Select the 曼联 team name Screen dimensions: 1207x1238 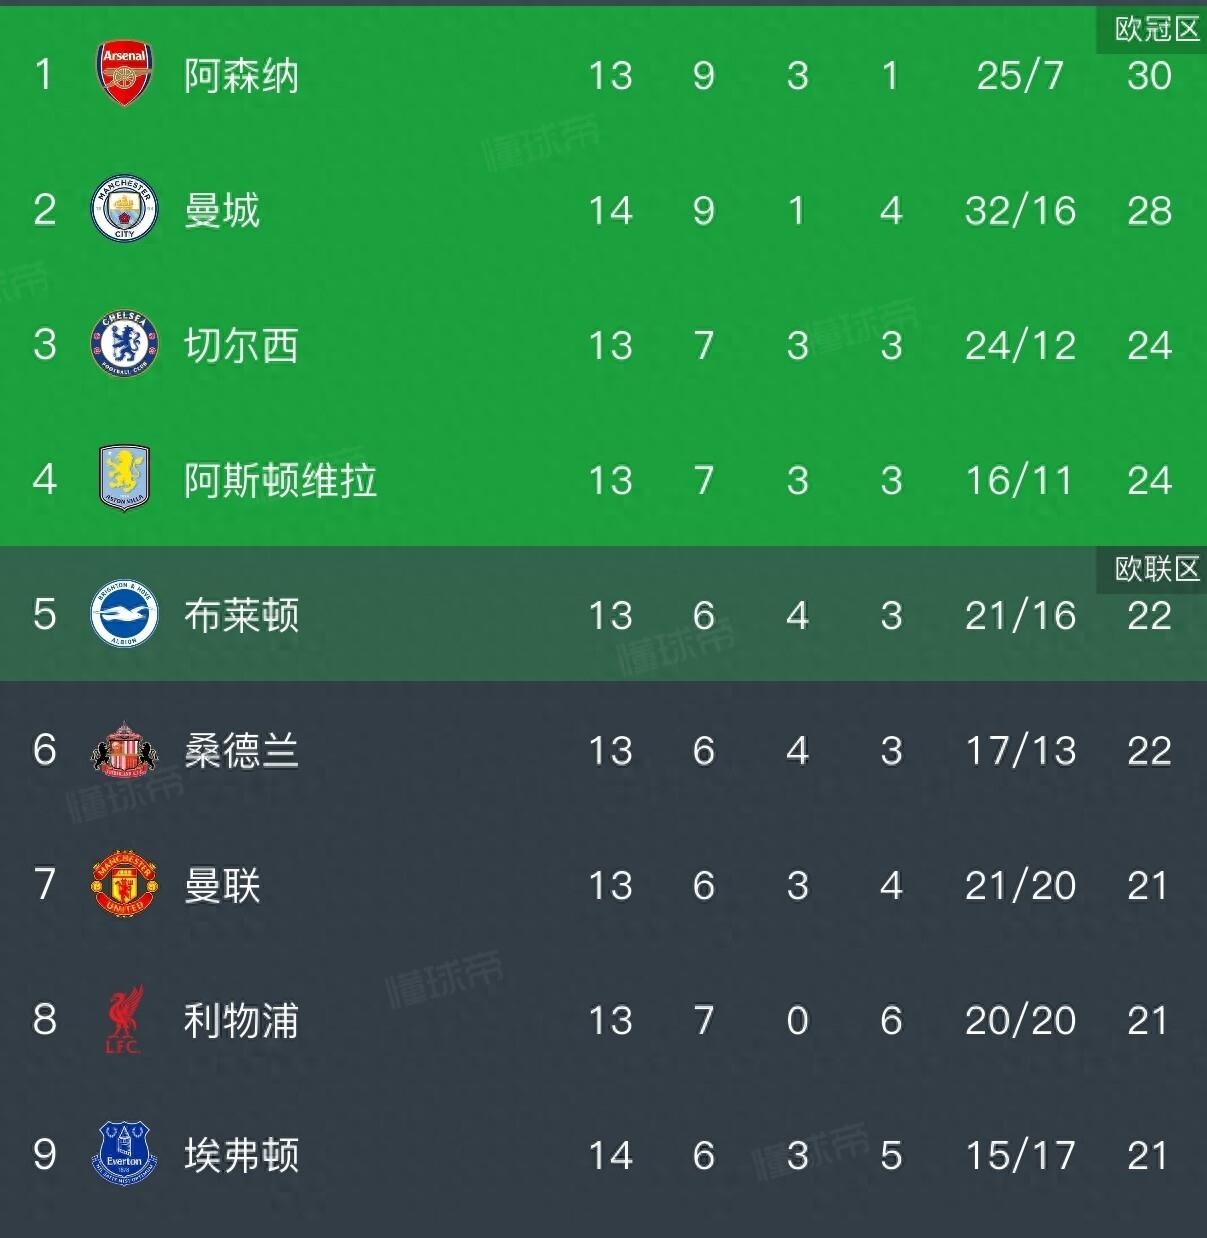(222, 886)
